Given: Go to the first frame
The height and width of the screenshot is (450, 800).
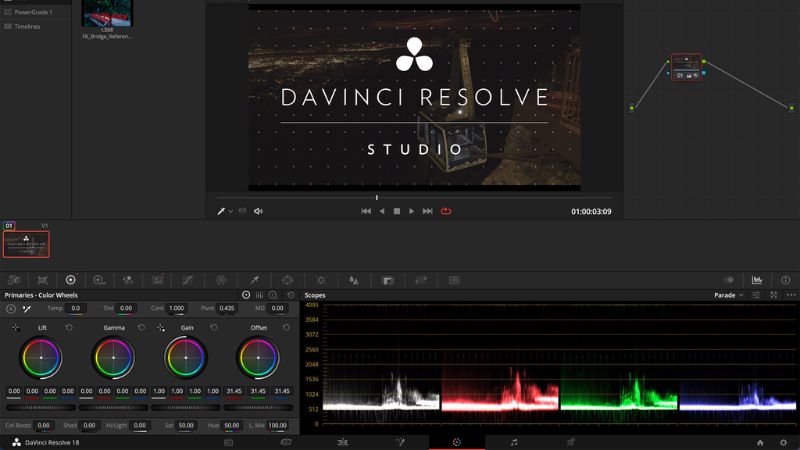Looking at the screenshot, I should click(366, 211).
